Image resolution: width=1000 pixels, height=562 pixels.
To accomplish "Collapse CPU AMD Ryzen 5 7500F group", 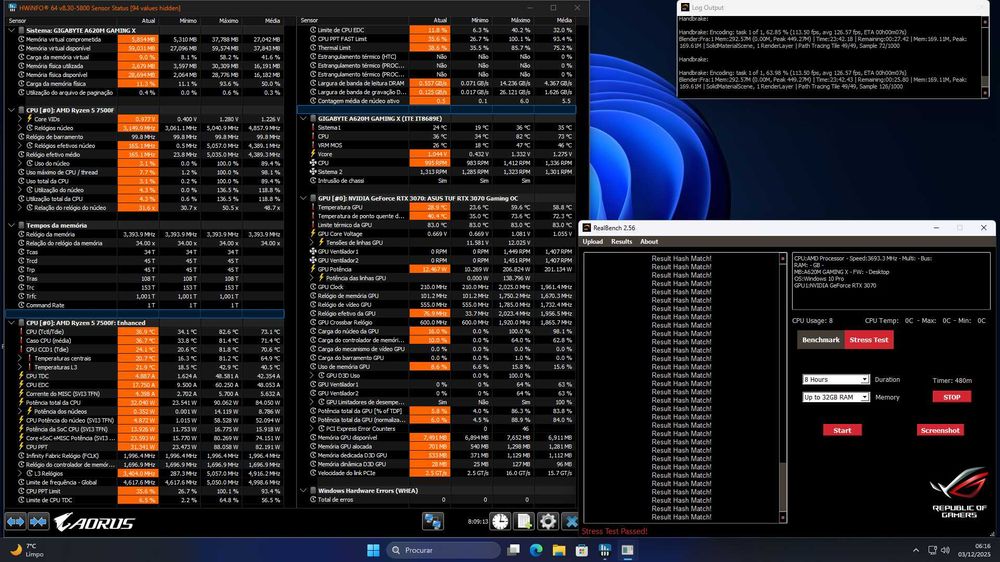I will [11, 110].
